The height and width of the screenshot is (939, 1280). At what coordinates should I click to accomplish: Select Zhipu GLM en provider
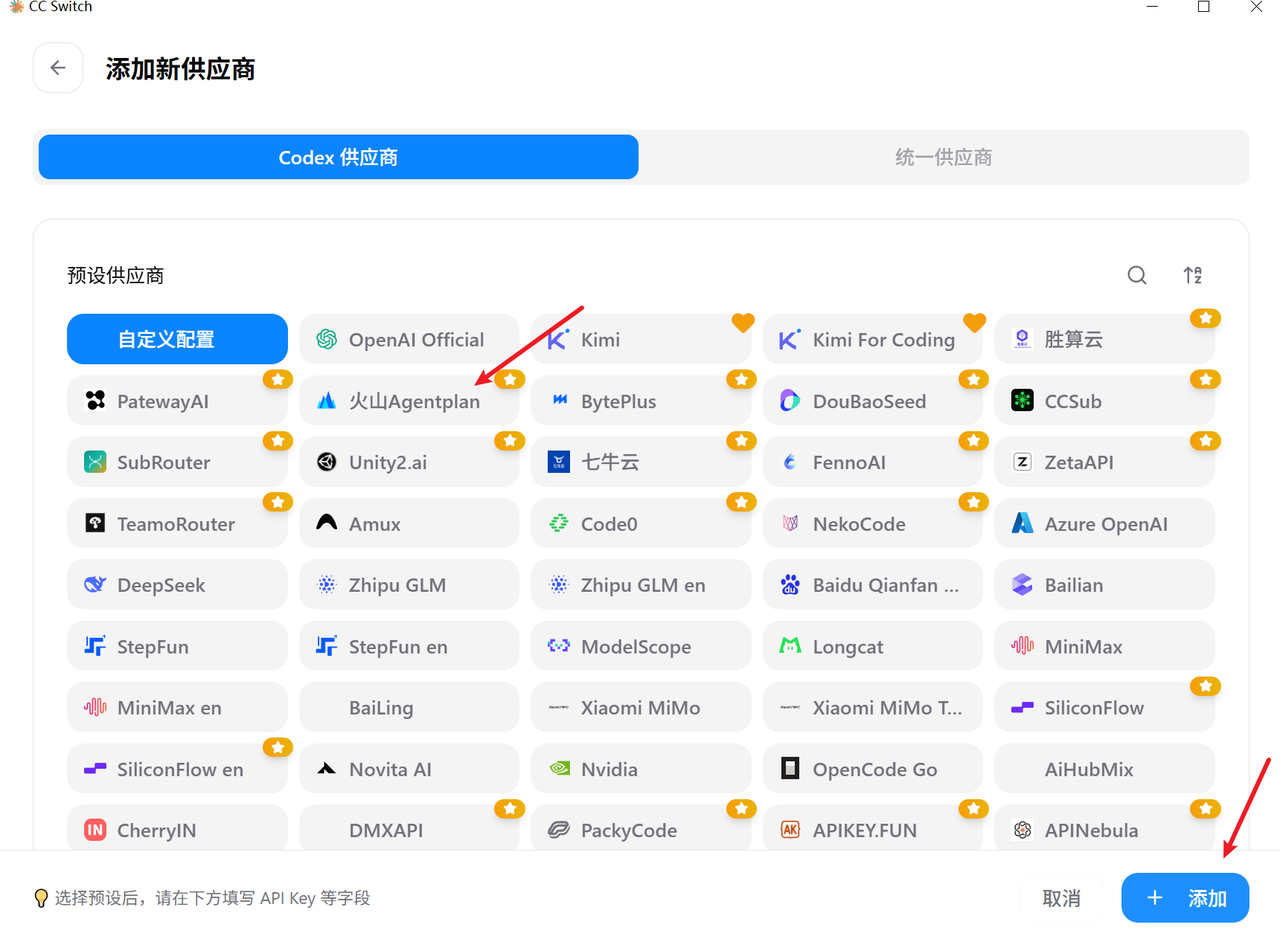tap(641, 585)
